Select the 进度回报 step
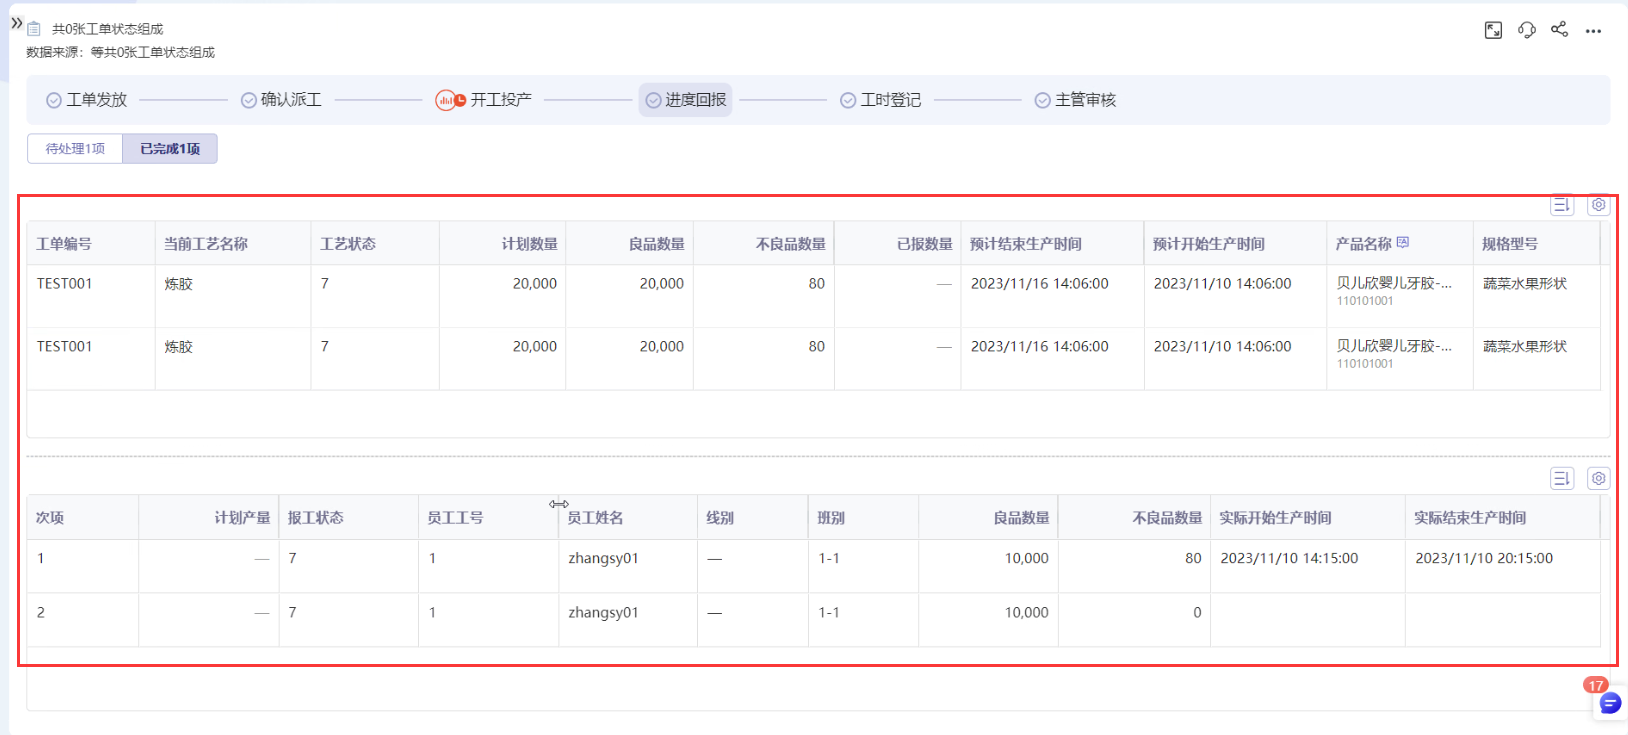Viewport: 1628px width, 735px height. point(686,100)
